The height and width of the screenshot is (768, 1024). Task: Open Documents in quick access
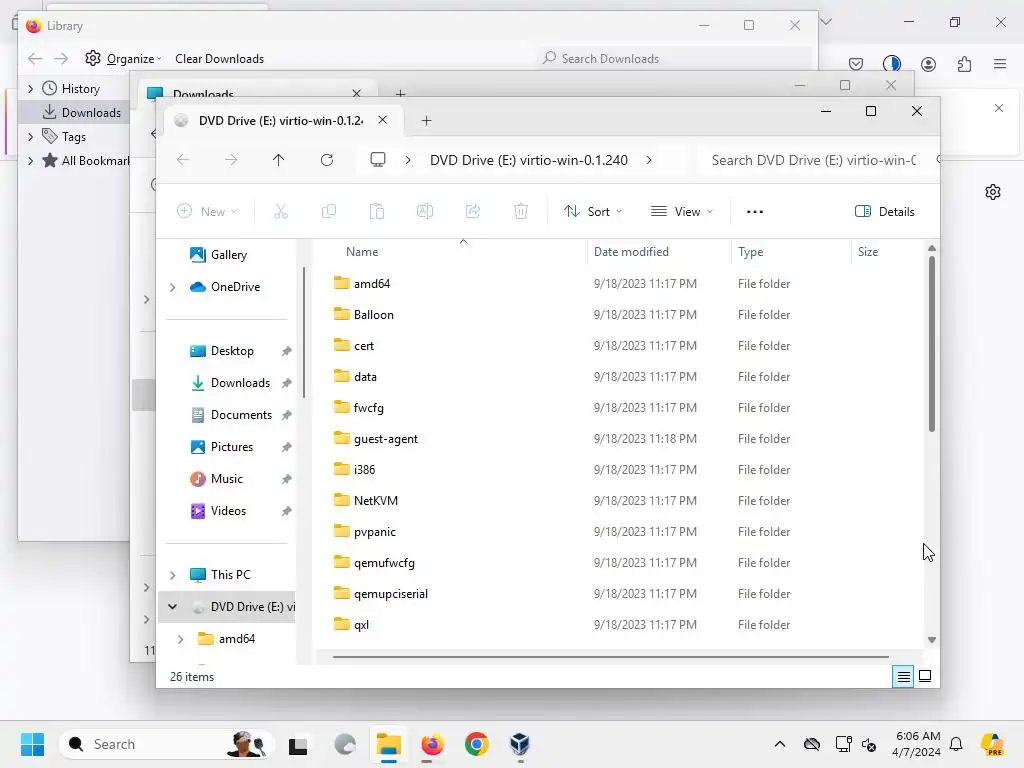pyautogui.click(x=241, y=415)
